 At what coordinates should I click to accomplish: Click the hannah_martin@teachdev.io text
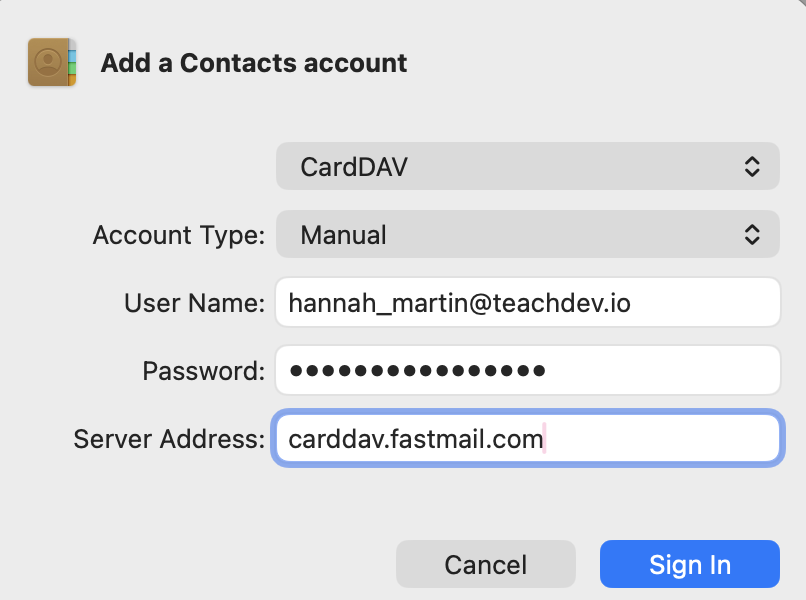[x=459, y=303]
